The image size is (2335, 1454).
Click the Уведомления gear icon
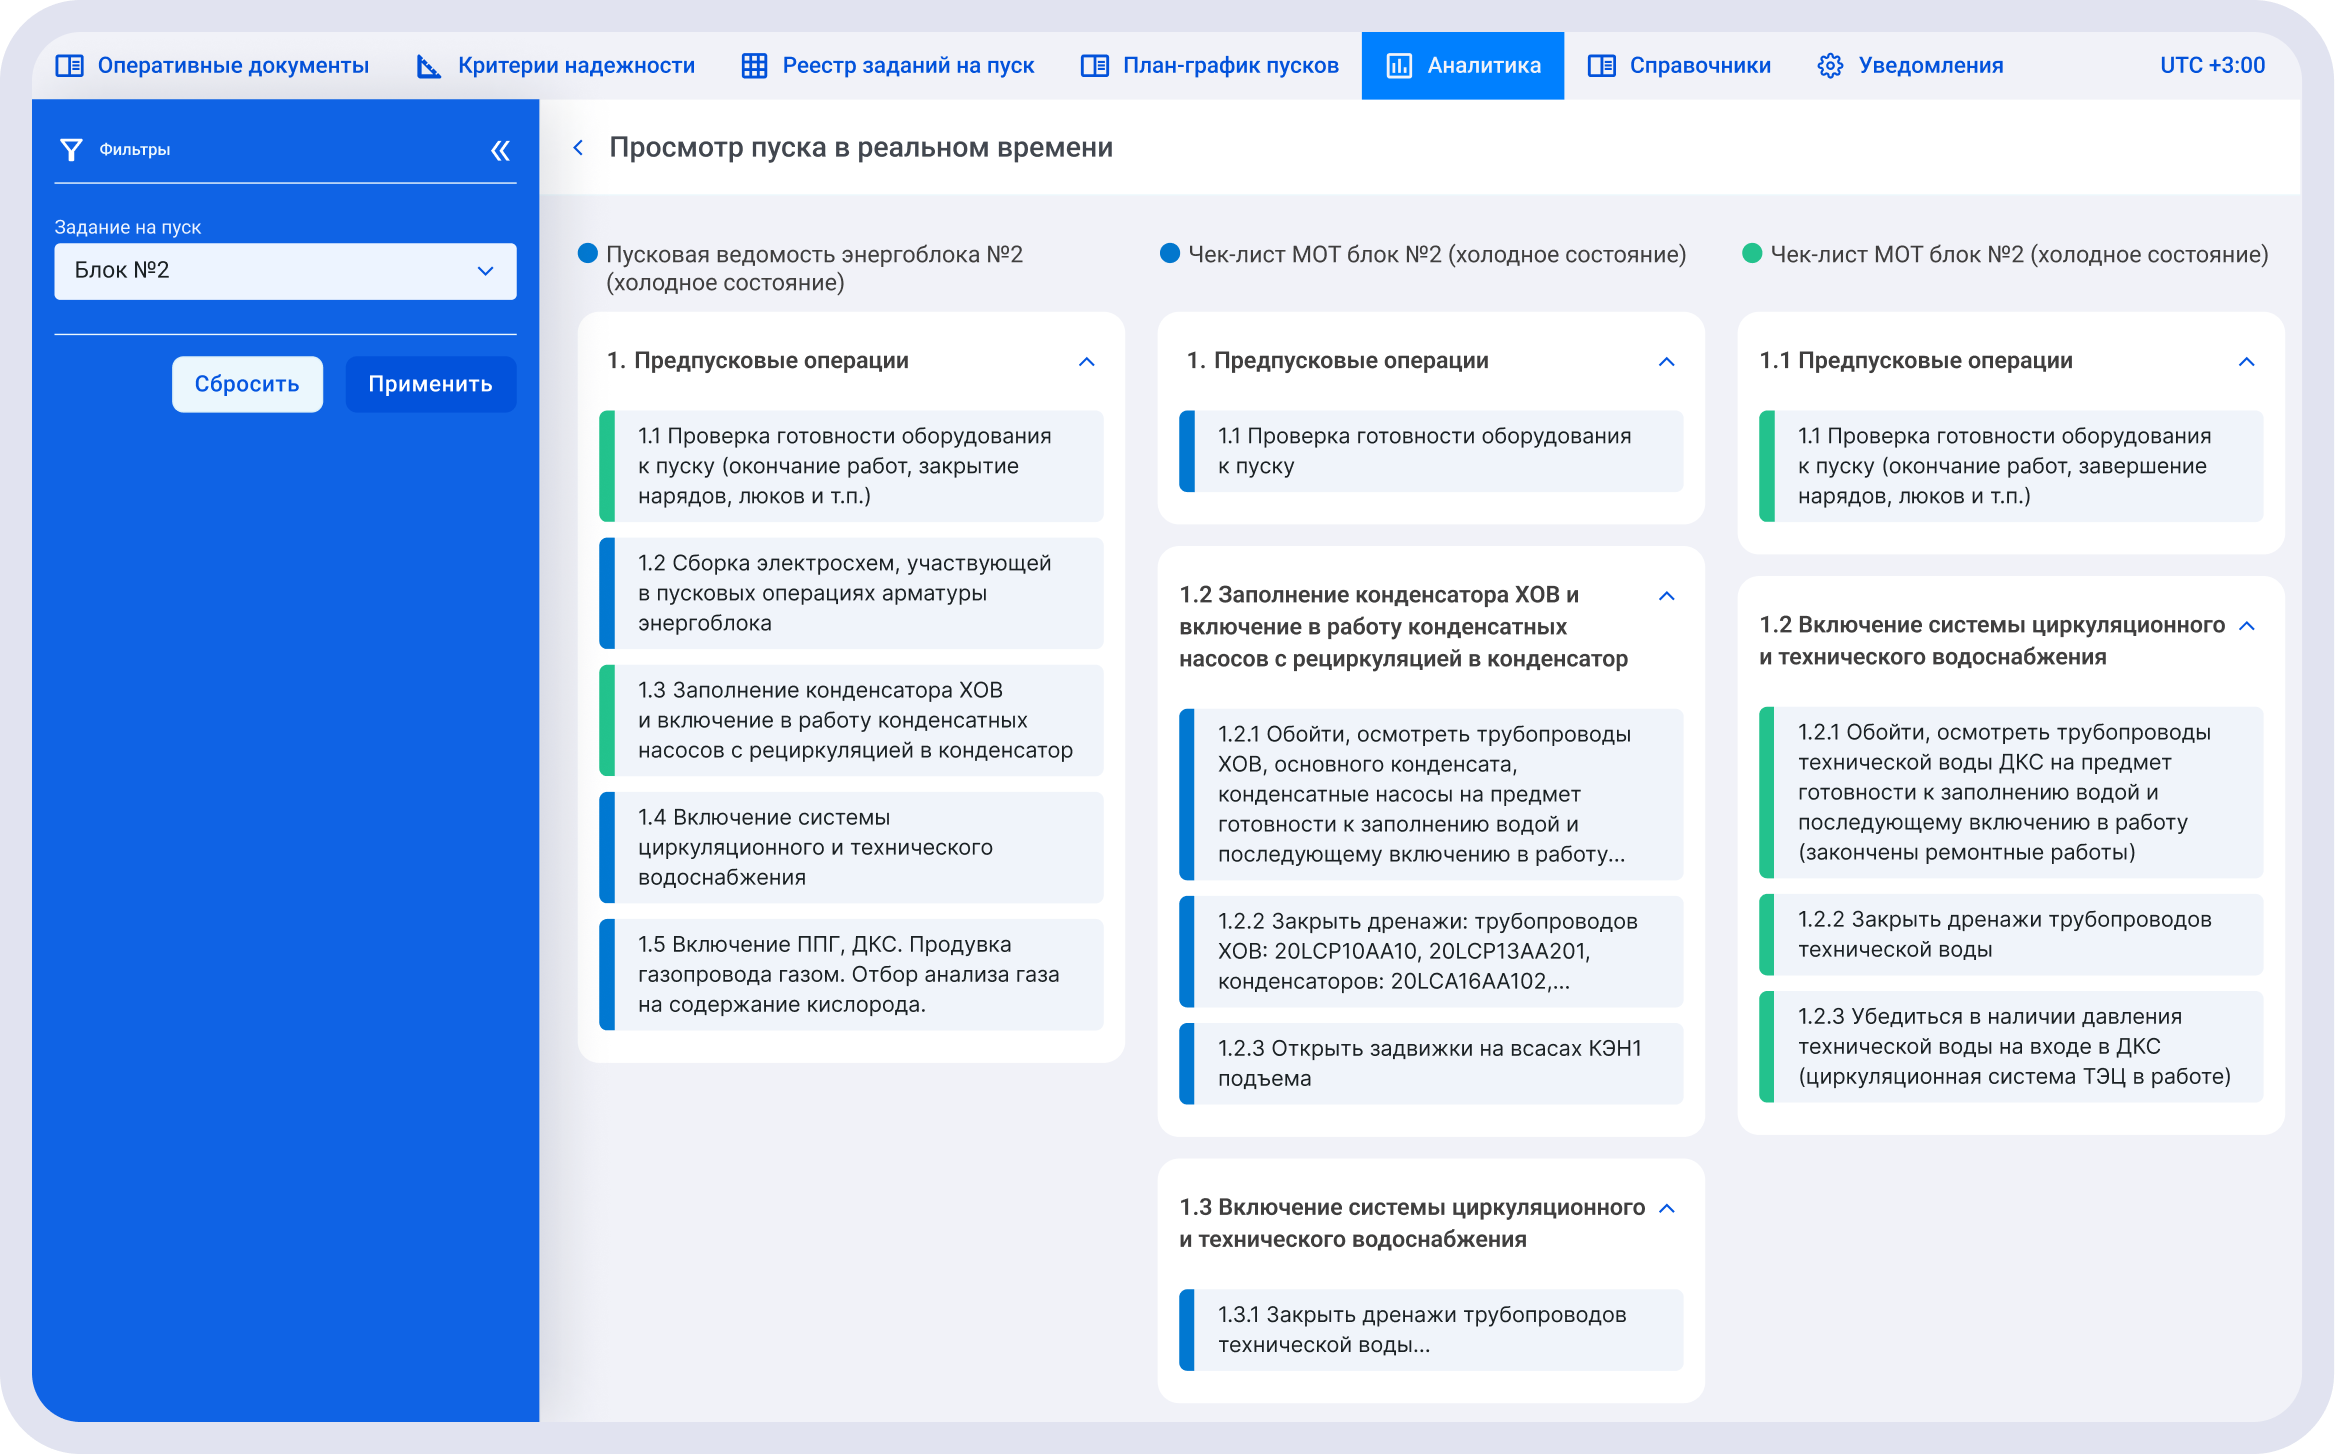pyautogui.click(x=1830, y=66)
